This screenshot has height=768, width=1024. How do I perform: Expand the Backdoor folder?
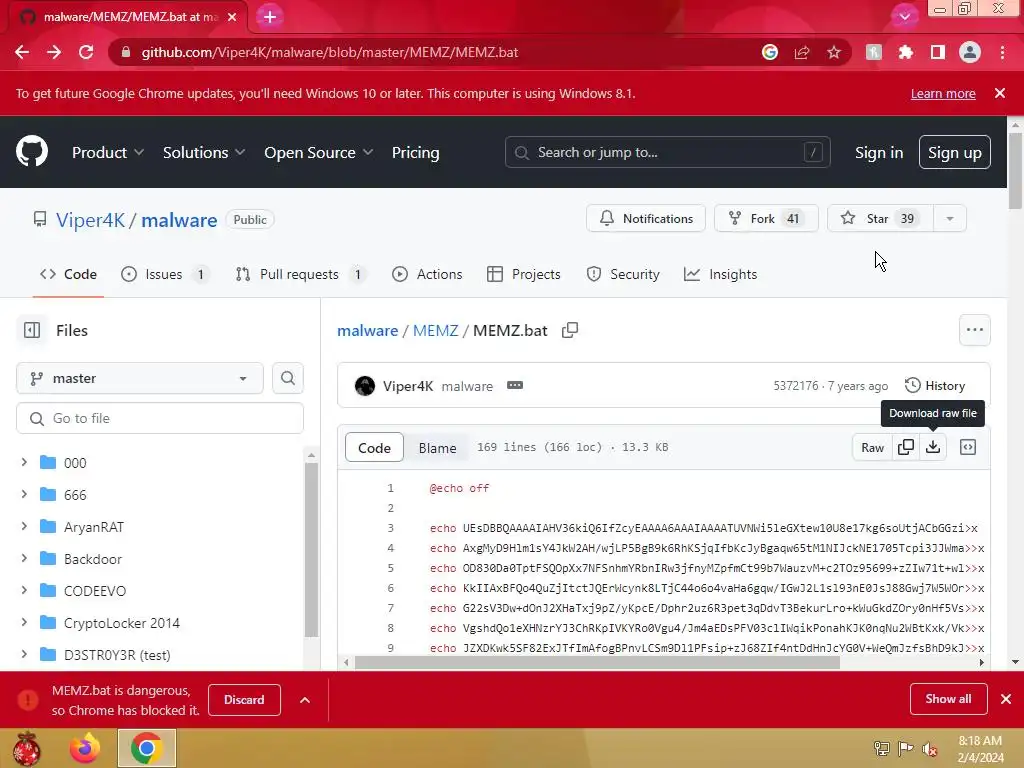[24, 558]
